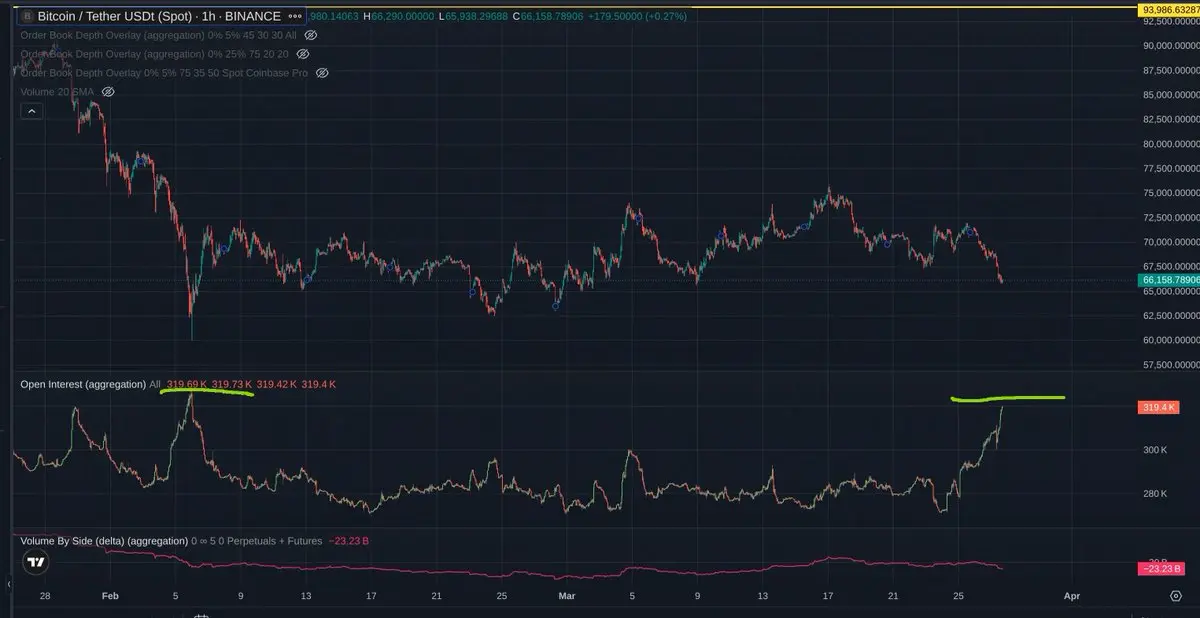Click the Volume By Side (delta) legend label
Image resolution: width=1200 pixels, height=618 pixels.
pos(103,541)
